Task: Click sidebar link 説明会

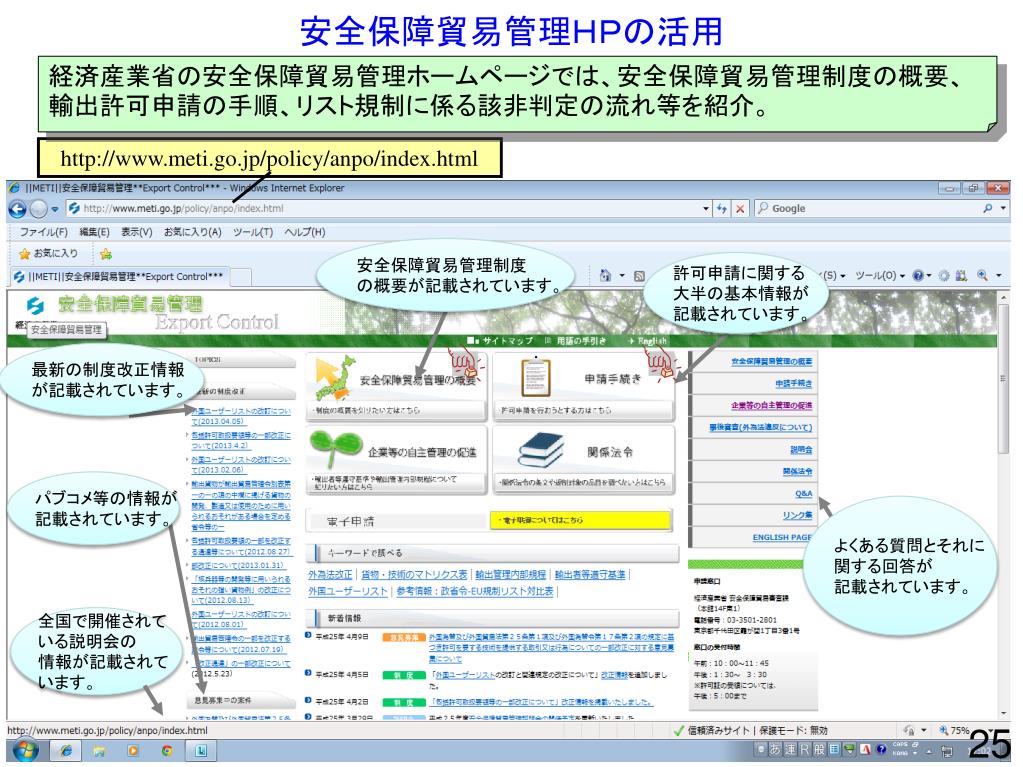Action: (801, 450)
